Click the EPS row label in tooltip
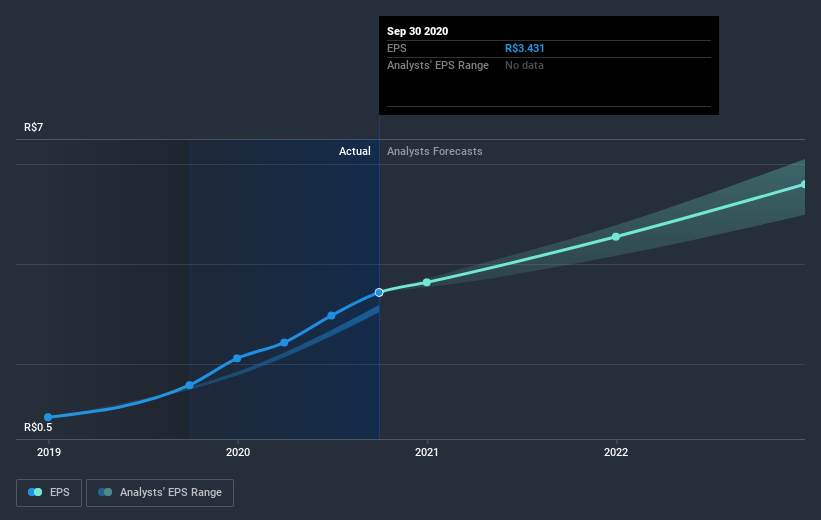Screen dimensions: 821x520 point(396,48)
